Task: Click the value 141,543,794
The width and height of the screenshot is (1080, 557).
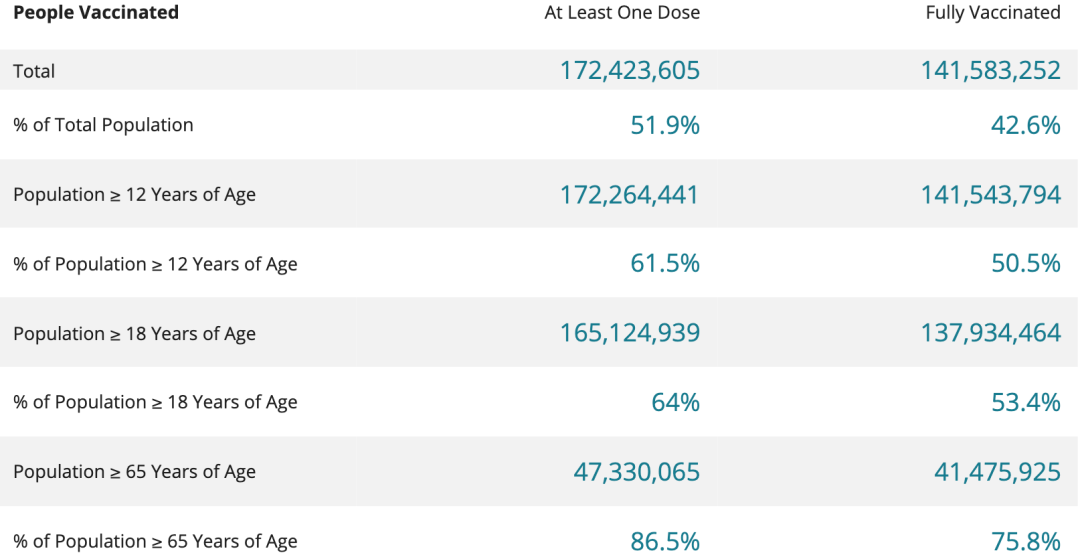Action: tap(991, 195)
